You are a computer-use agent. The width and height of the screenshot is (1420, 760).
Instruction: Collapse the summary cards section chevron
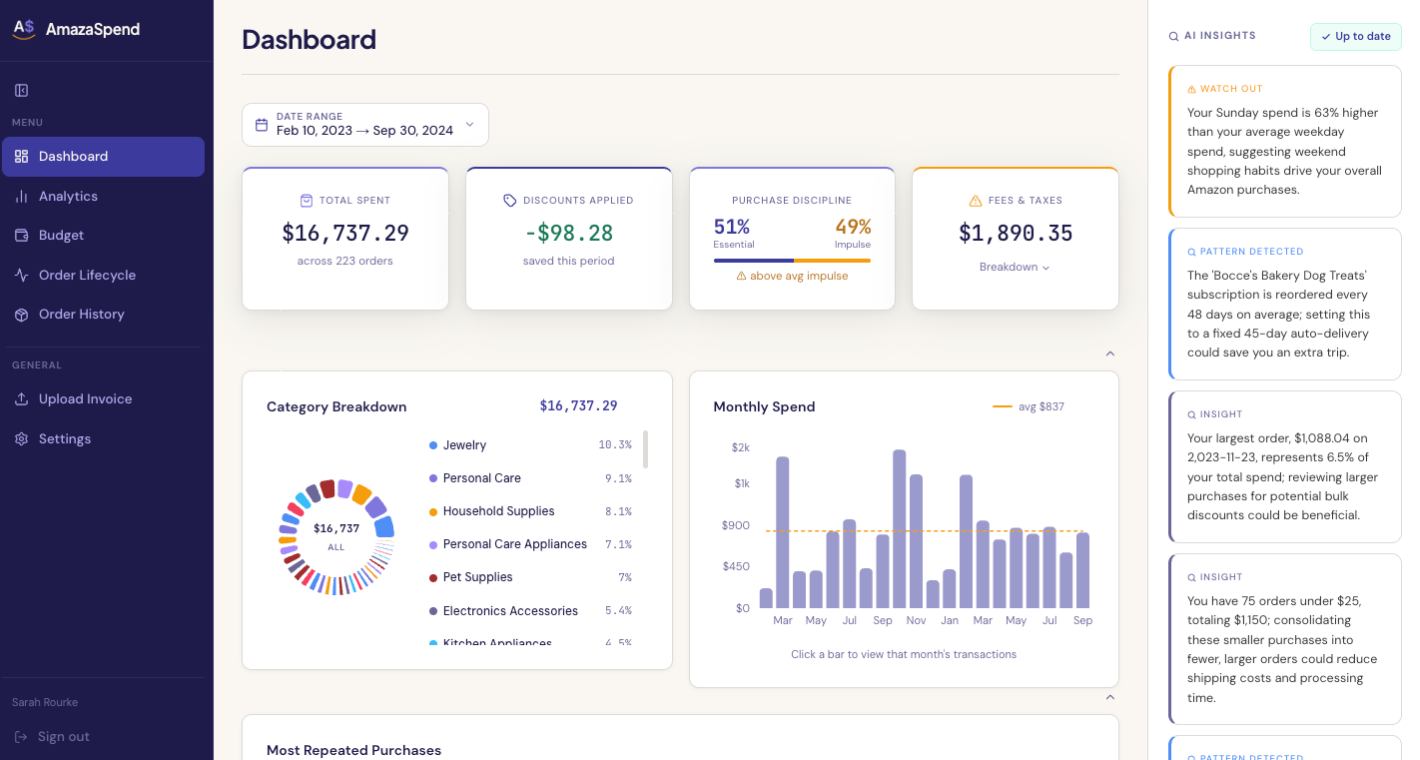click(x=1110, y=354)
